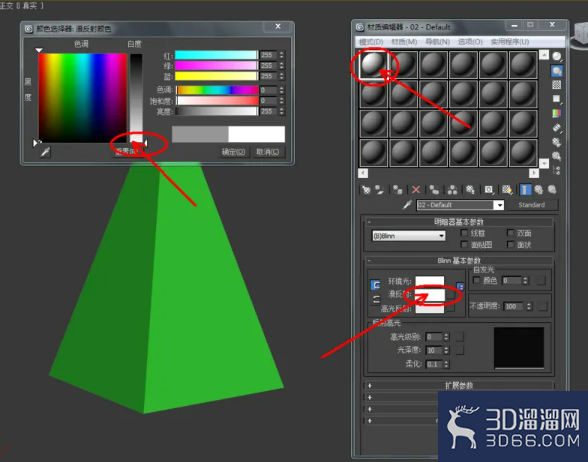Toggle map lock right of ambient swatch

[x=460, y=287]
